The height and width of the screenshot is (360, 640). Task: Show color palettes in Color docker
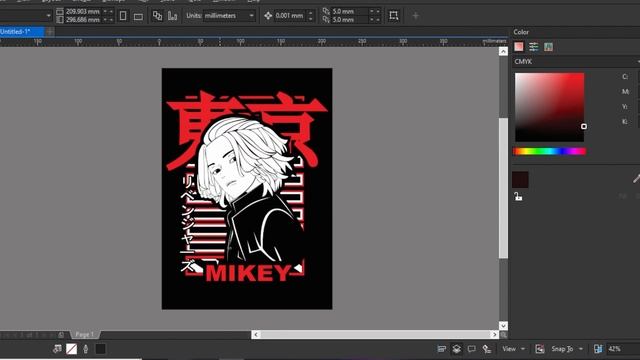548,47
